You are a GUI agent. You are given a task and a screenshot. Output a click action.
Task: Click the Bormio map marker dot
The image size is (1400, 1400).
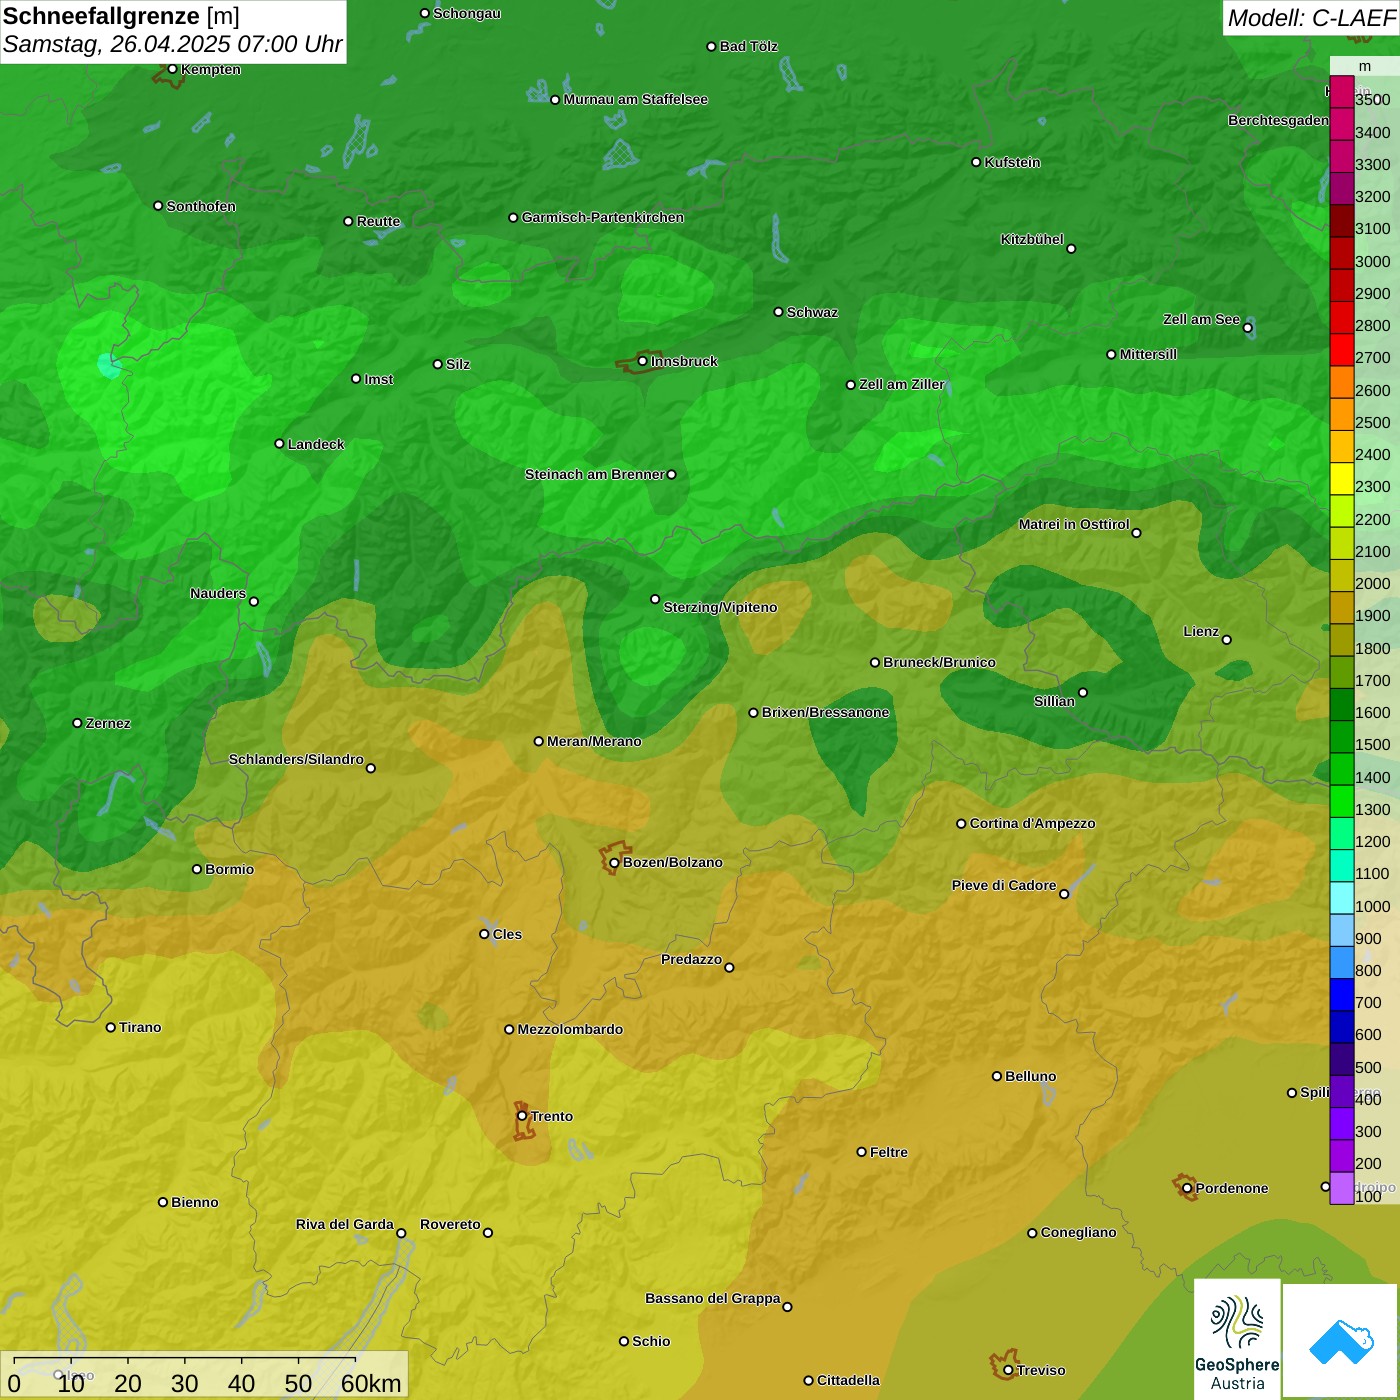pos(197,869)
